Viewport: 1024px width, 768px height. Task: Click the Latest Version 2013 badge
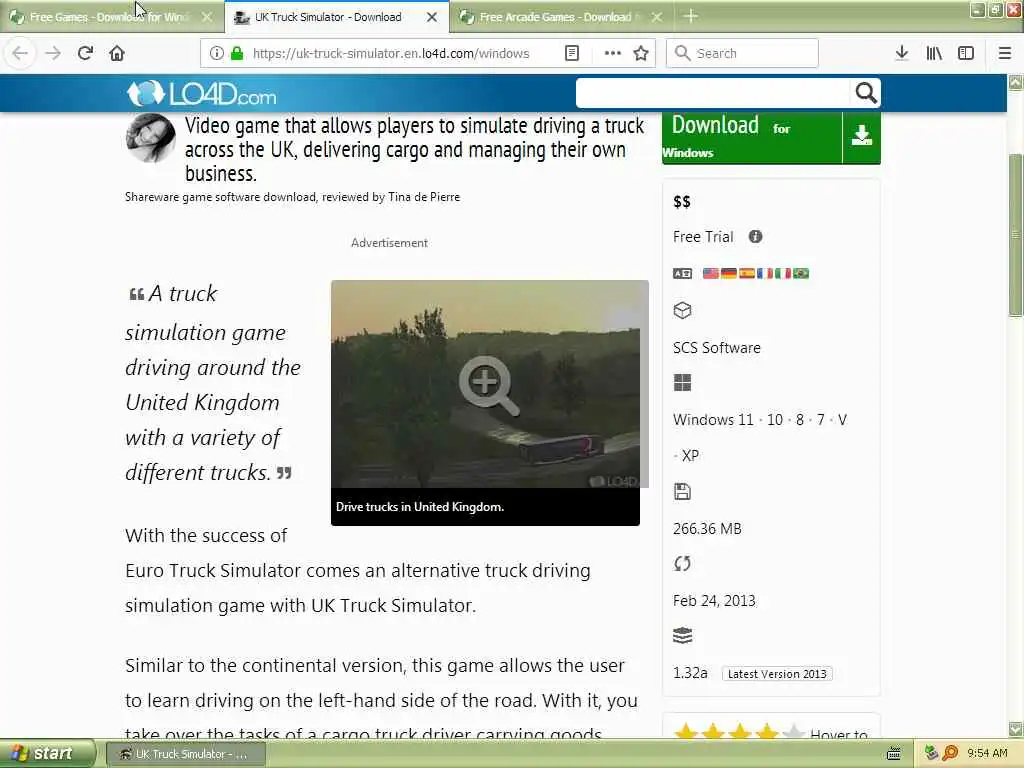point(776,673)
